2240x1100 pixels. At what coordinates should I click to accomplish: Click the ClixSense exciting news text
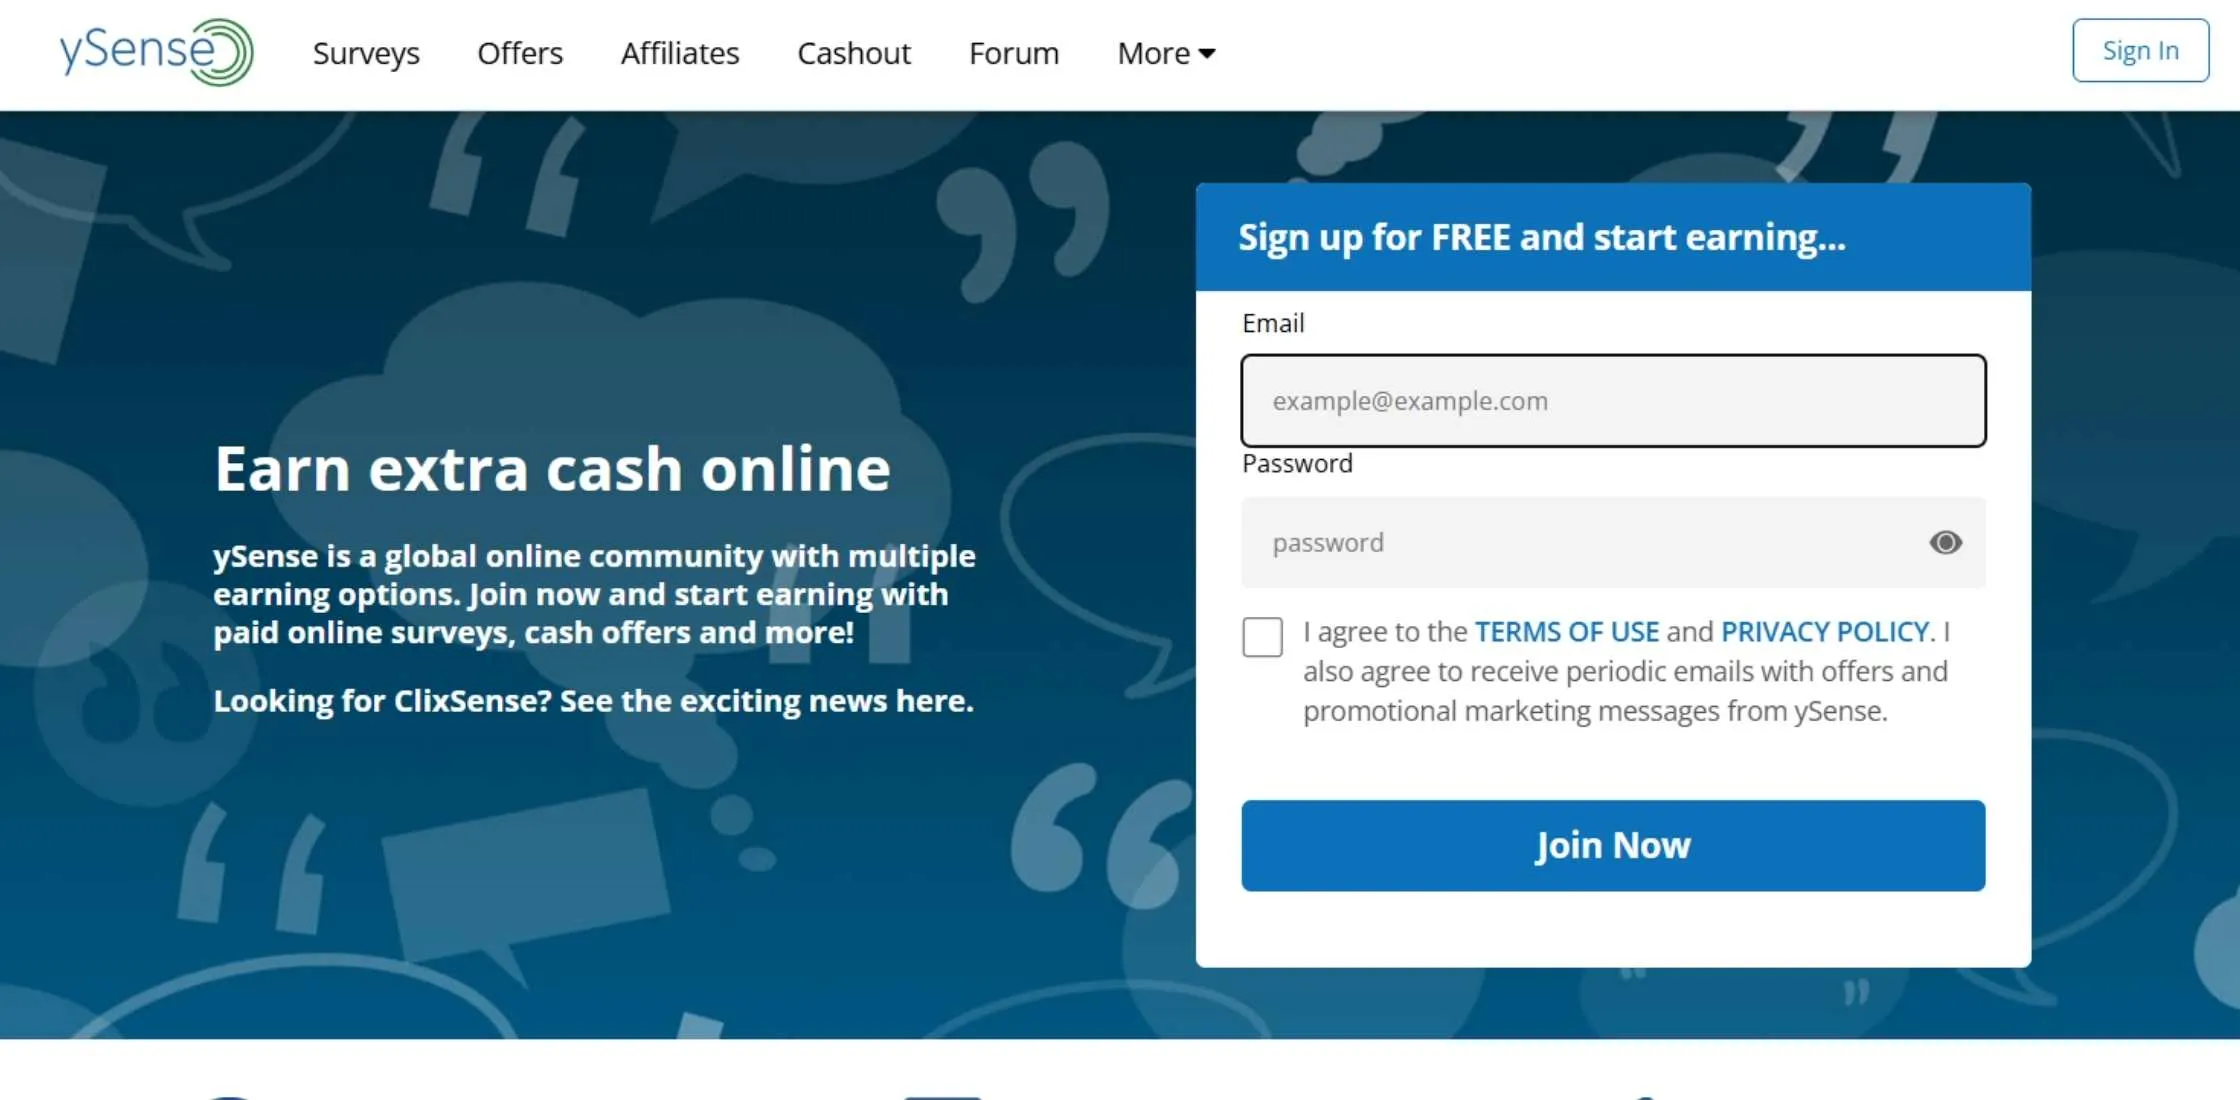[593, 701]
